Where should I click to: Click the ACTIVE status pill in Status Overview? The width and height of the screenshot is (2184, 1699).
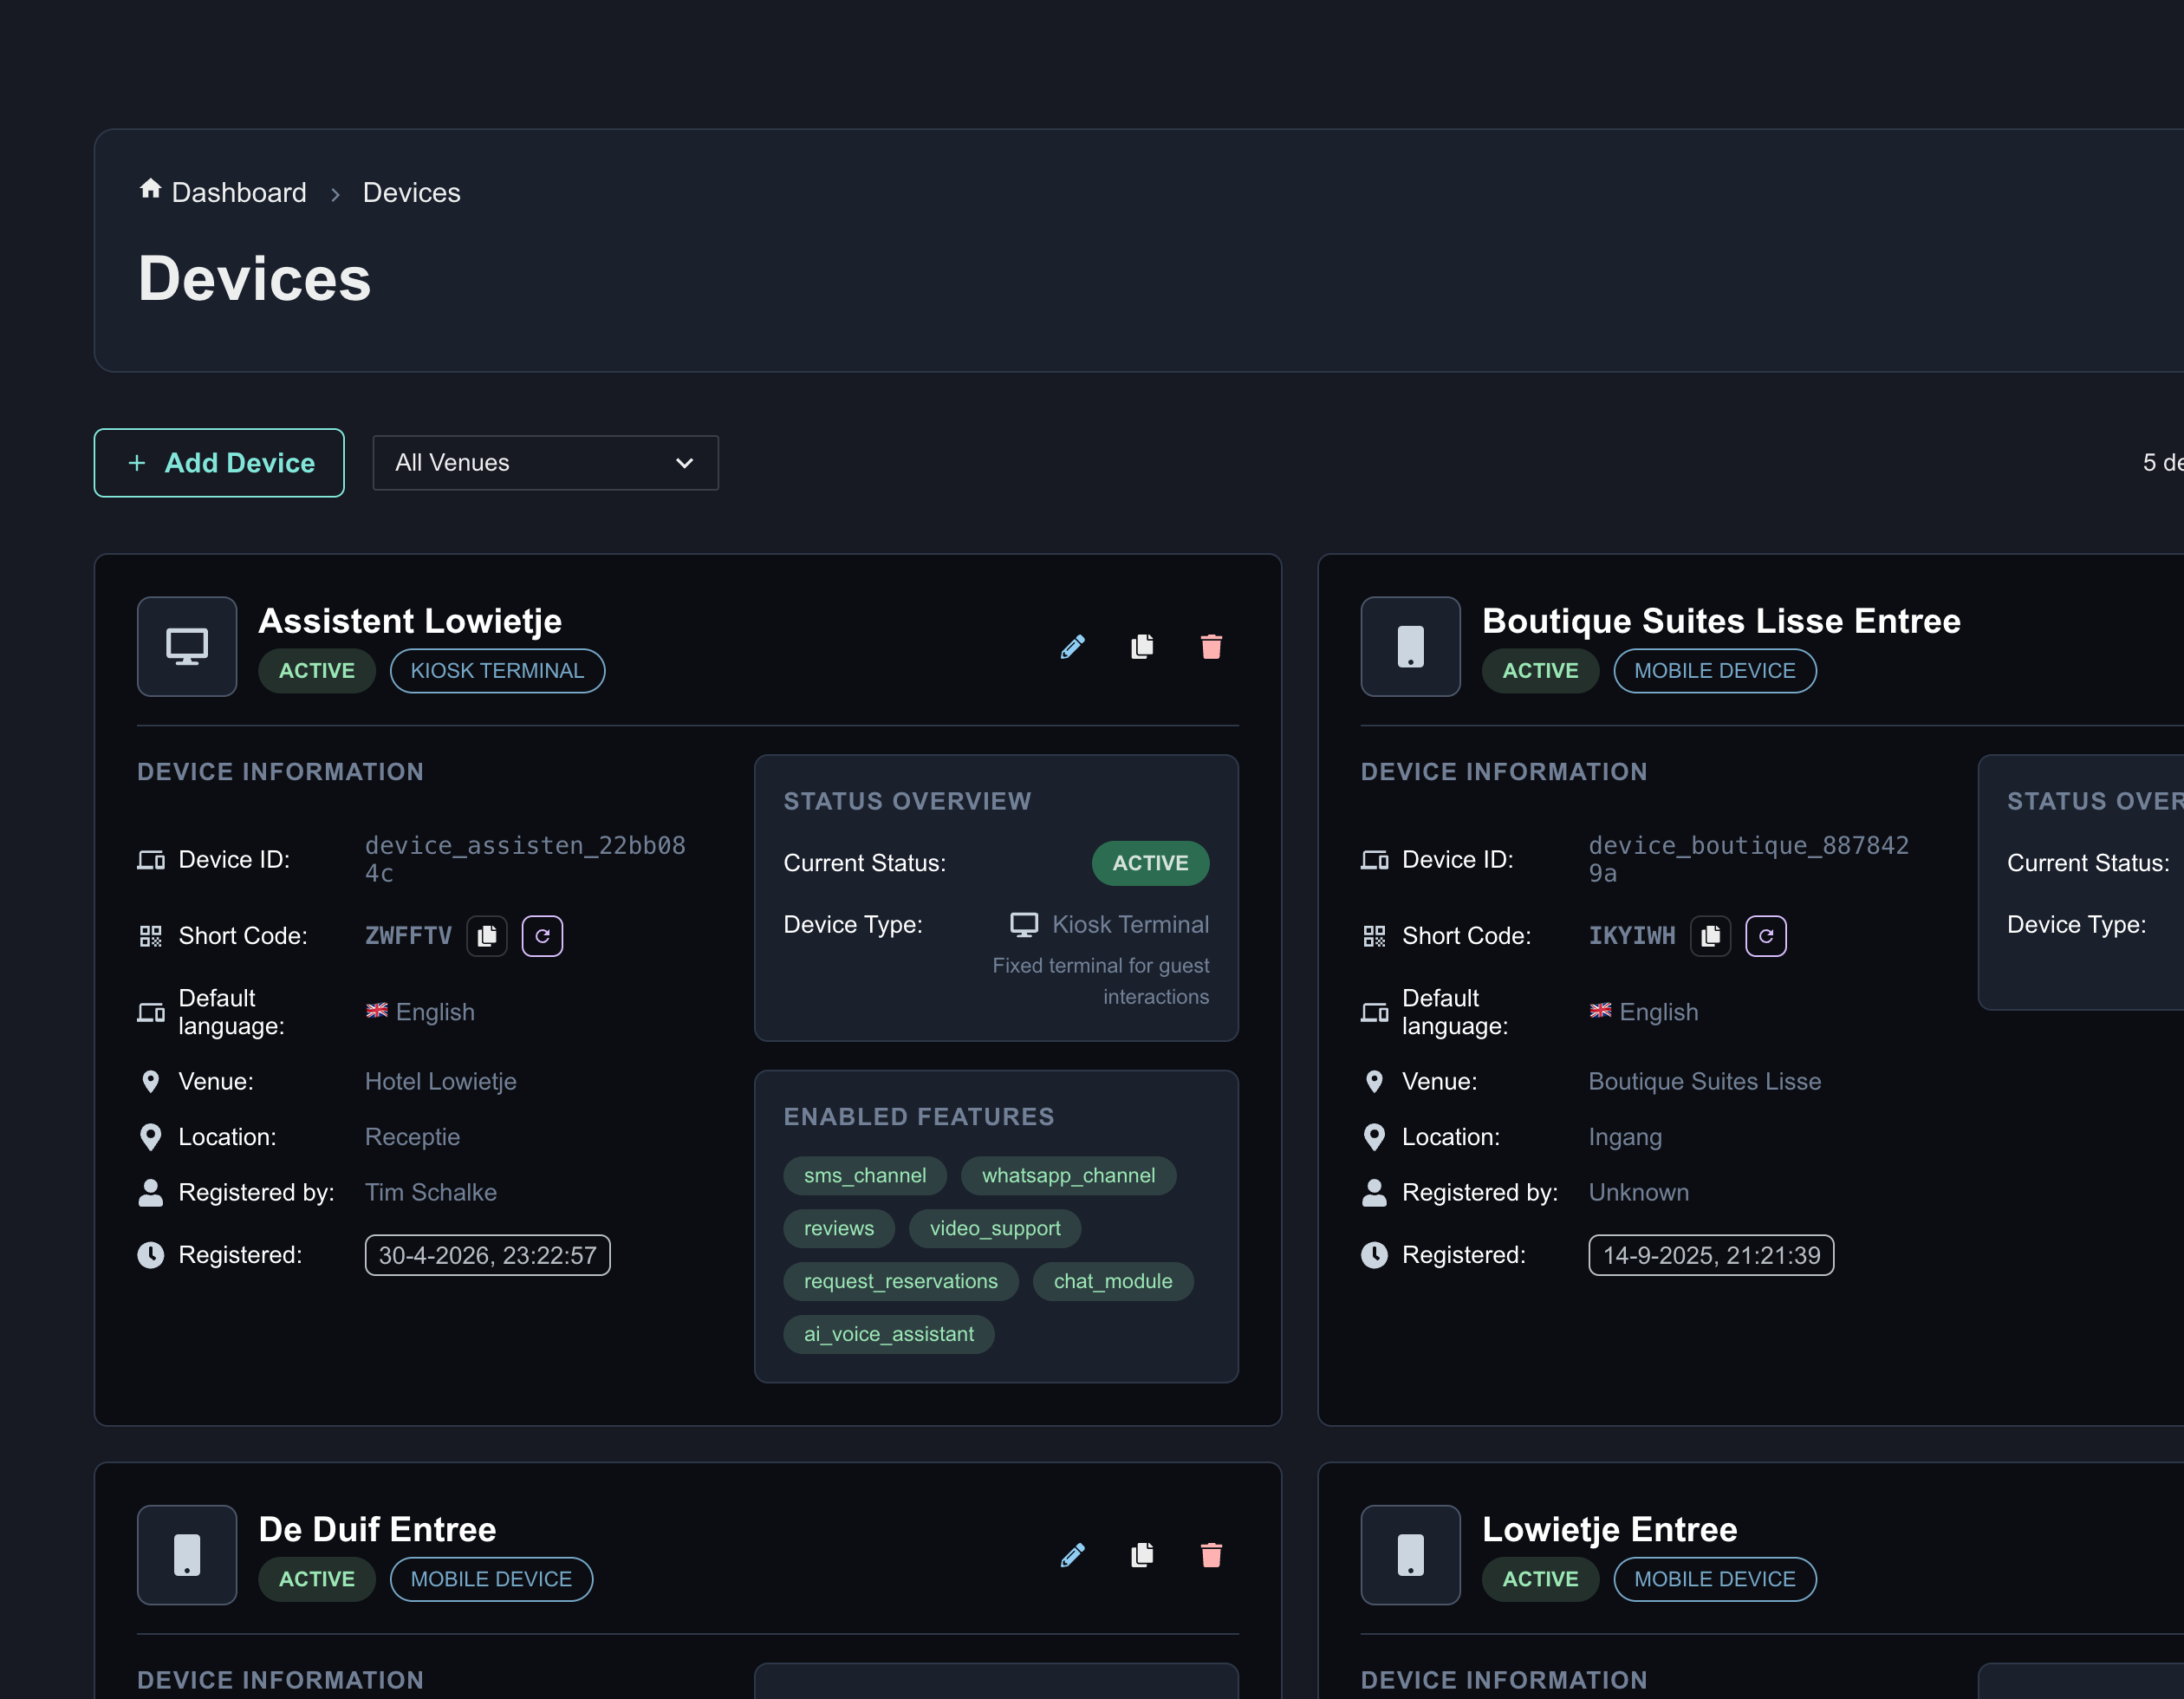point(1151,863)
